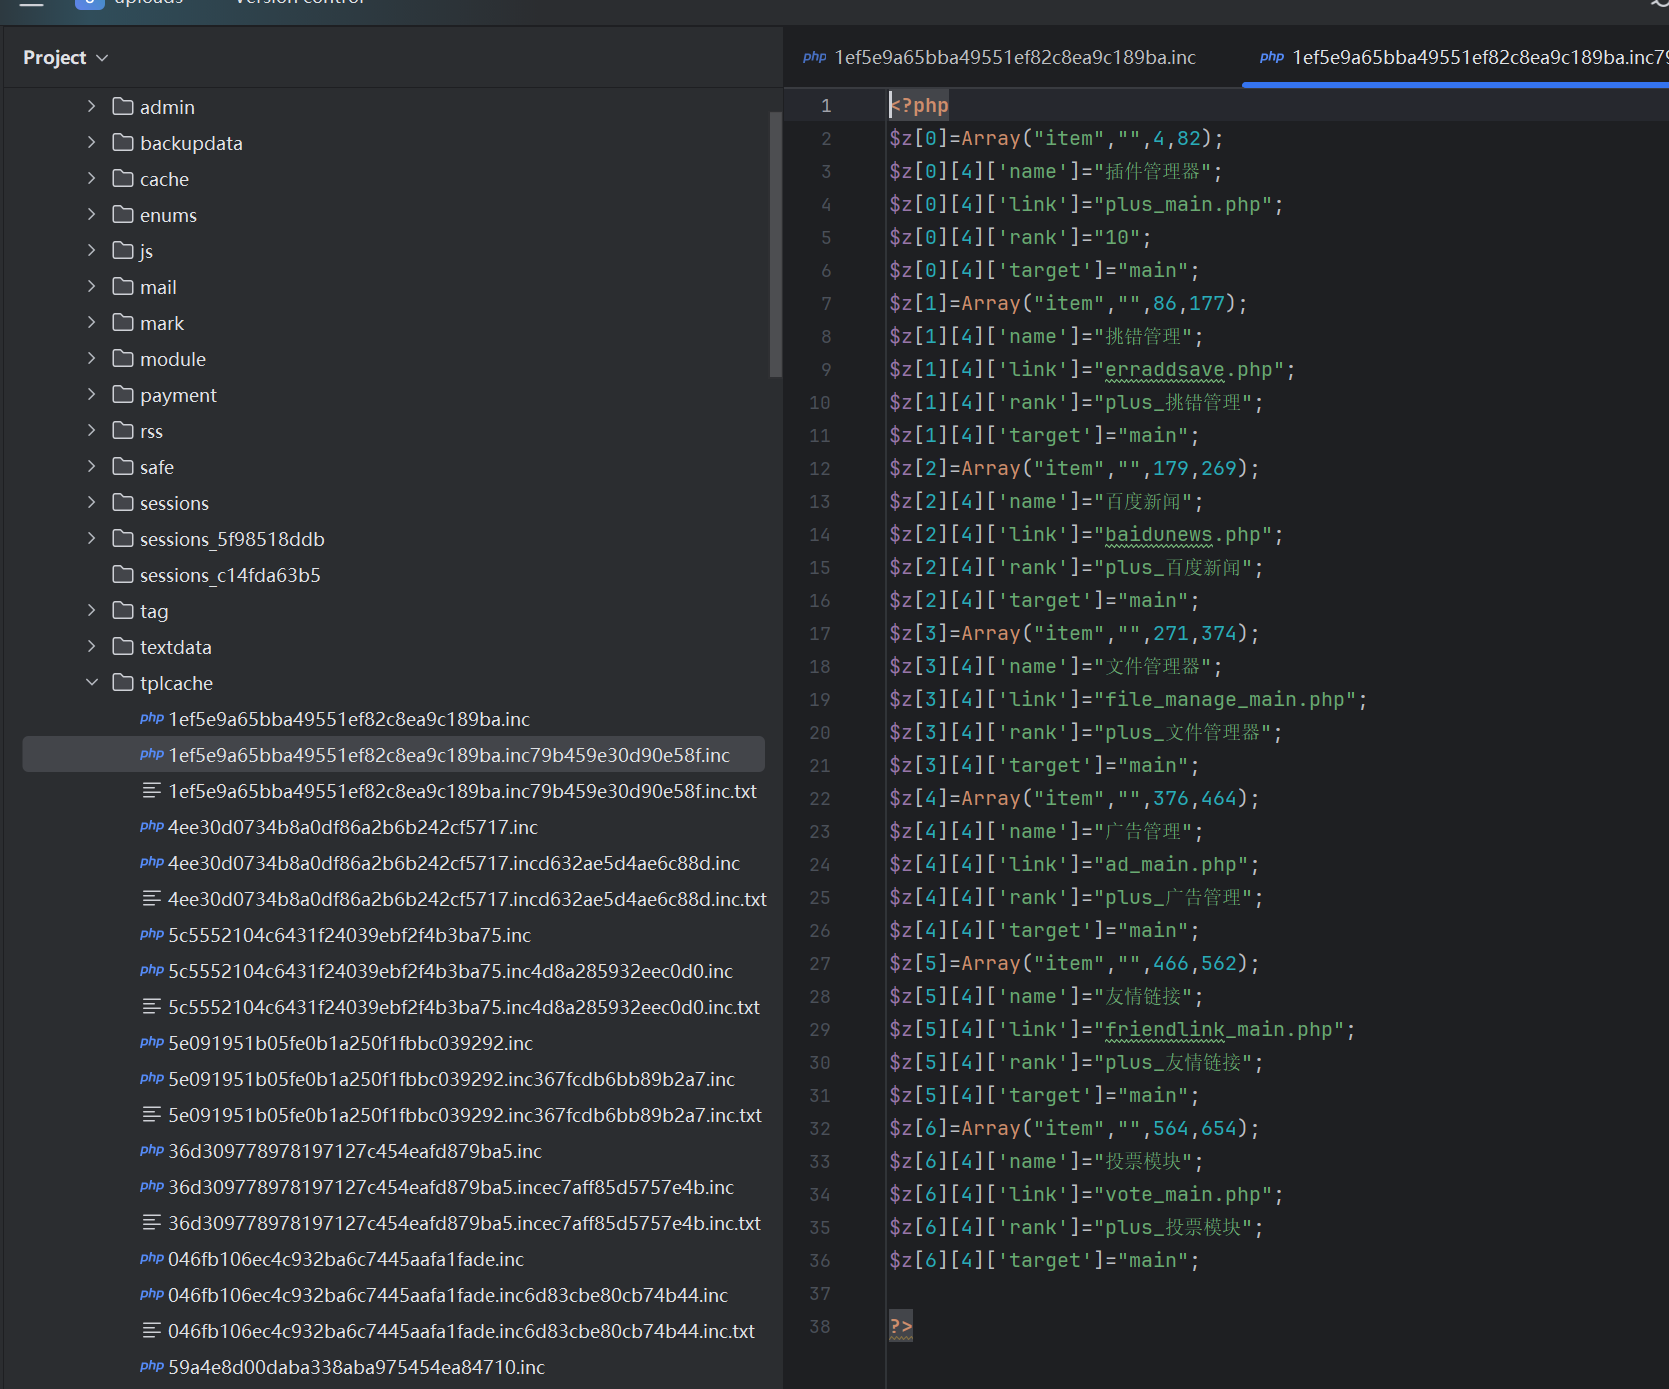Click text file icon of 1ef5e9a65bba...e58f.inc.txt
The image size is (1669, 1389).
pyautogui.click(x=152, y=790)
